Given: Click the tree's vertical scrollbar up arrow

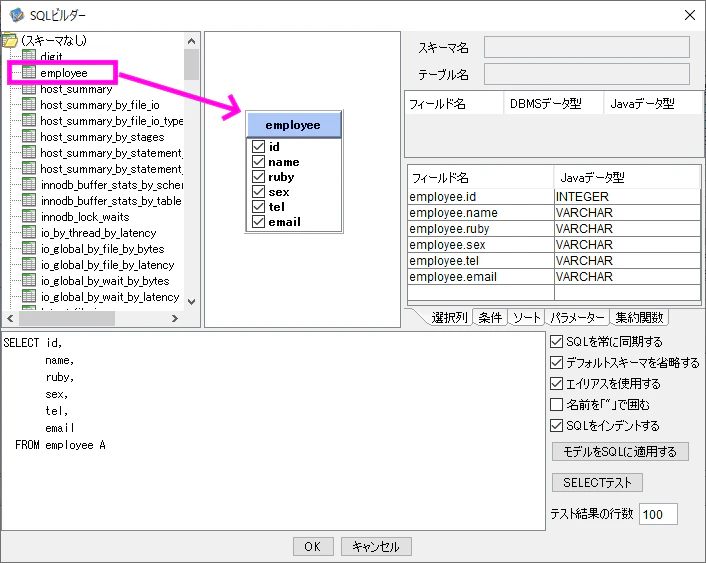Looking at the screenshot, I should click(191, 41).
